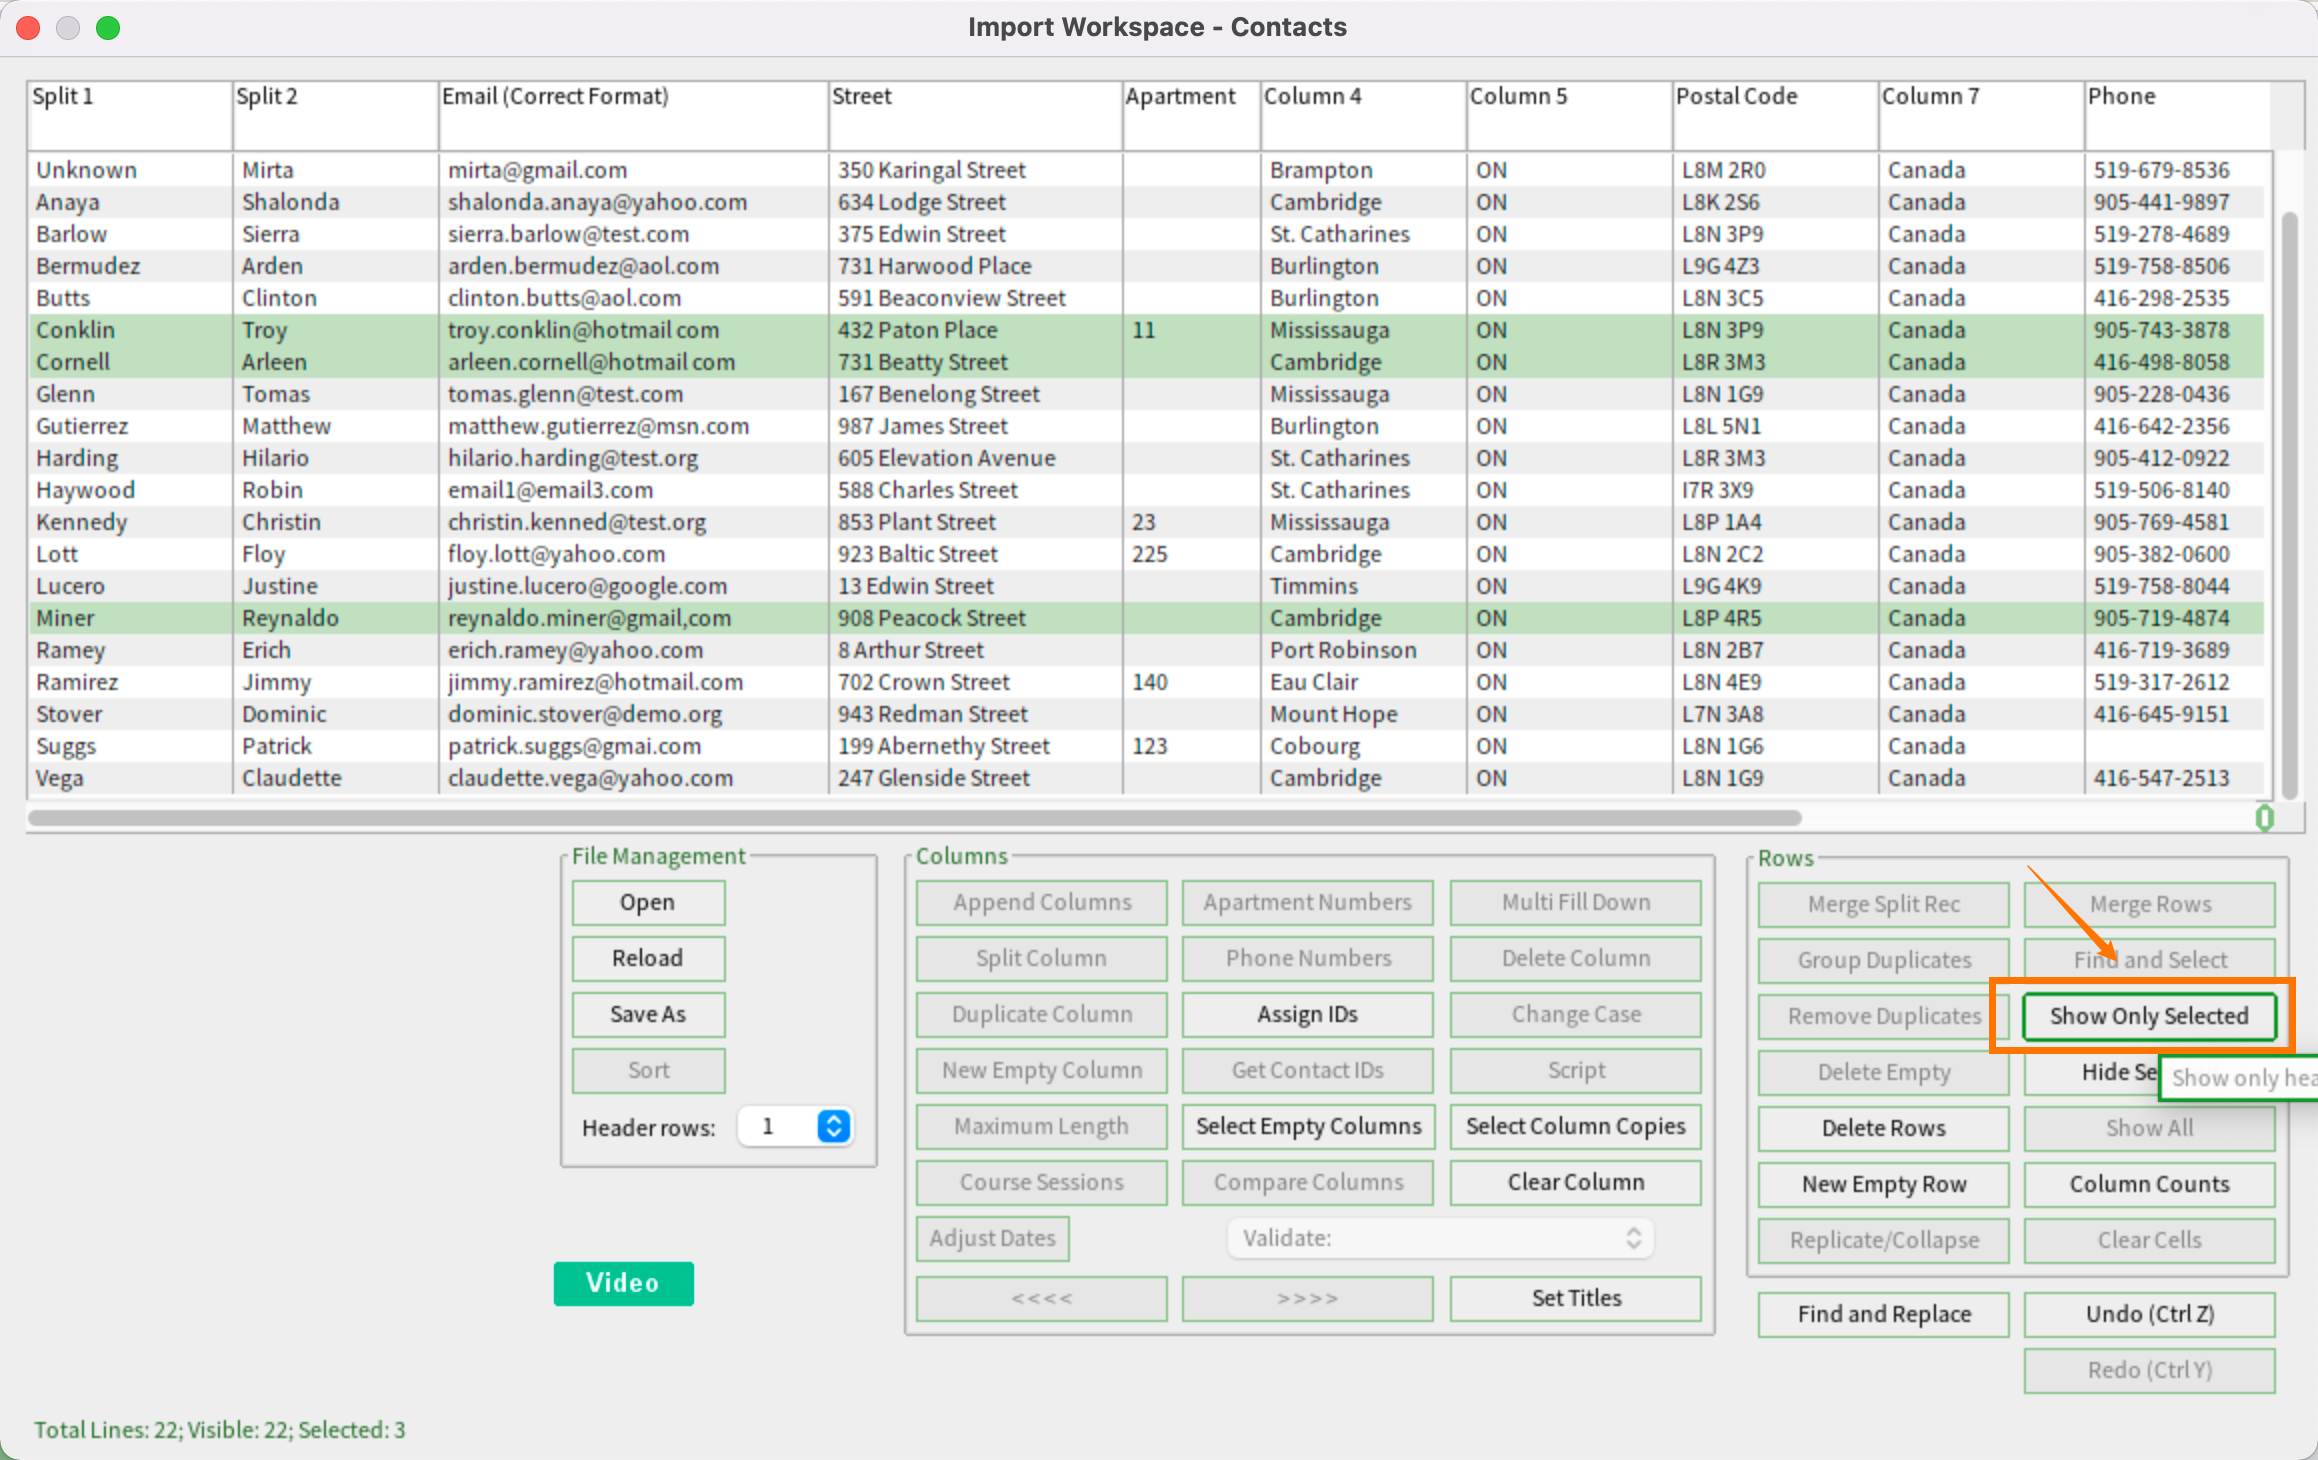Click the Append Columns button
2318x1460 pixels.
pos(1041,902)
